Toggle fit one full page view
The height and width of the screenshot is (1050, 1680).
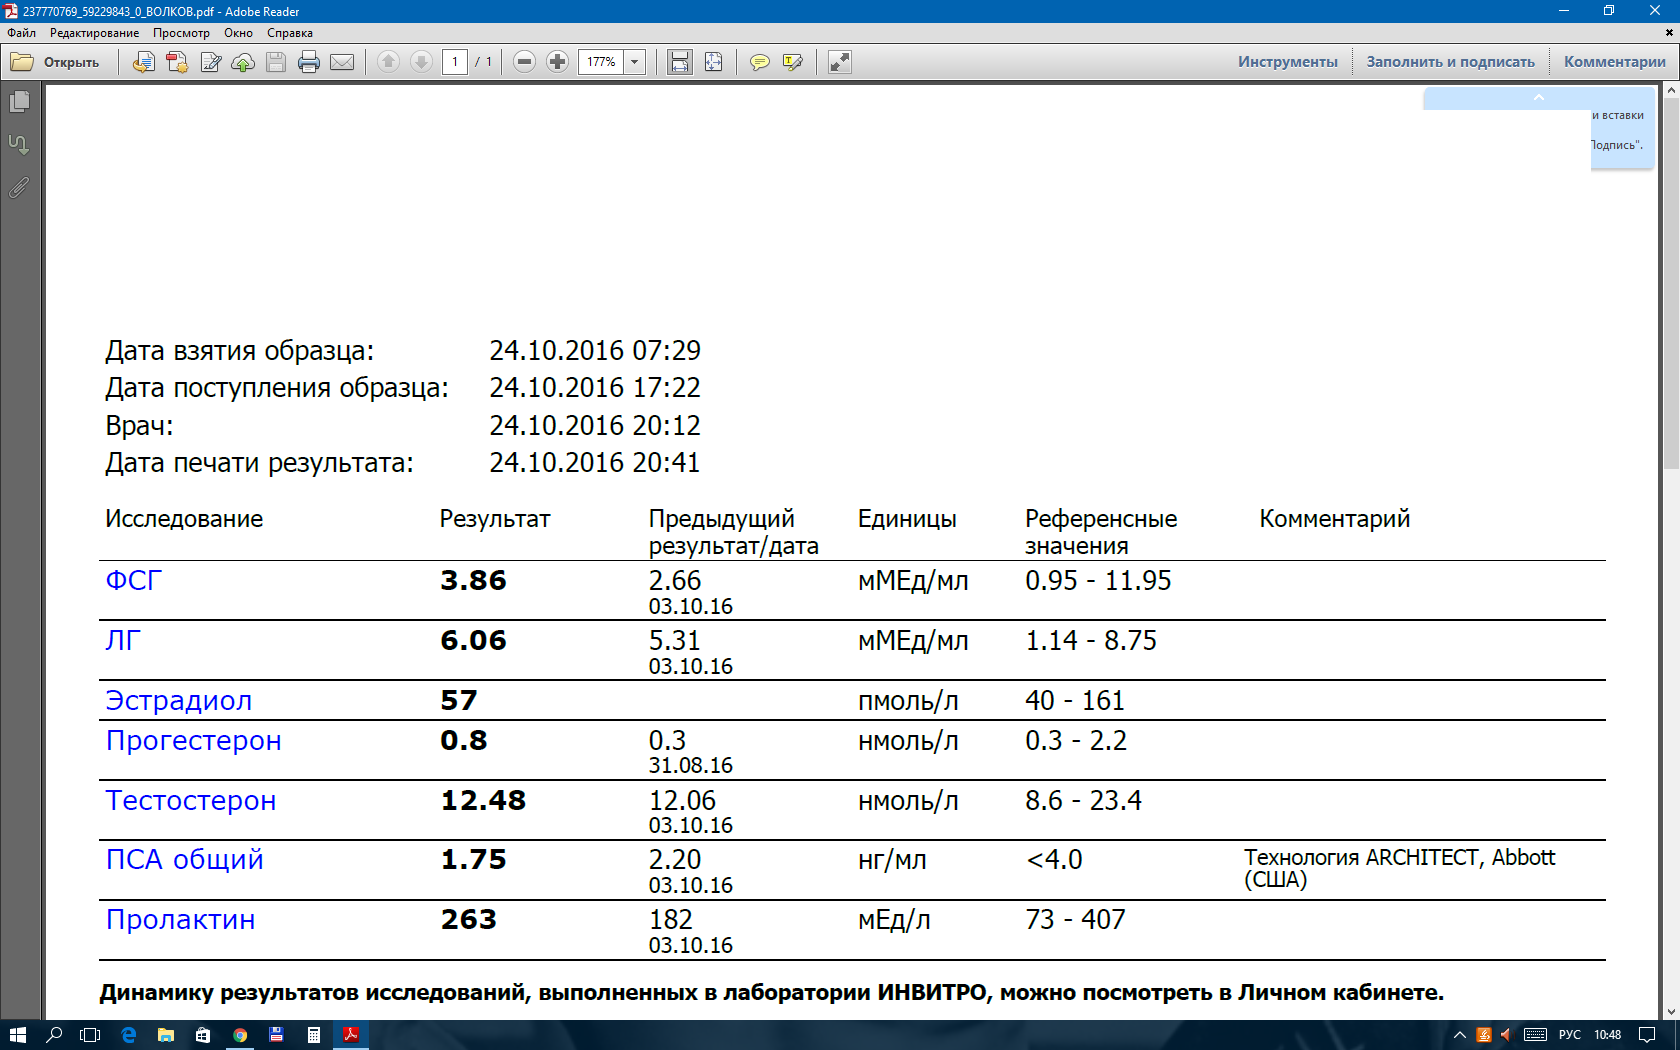click(x=713, y=62)
